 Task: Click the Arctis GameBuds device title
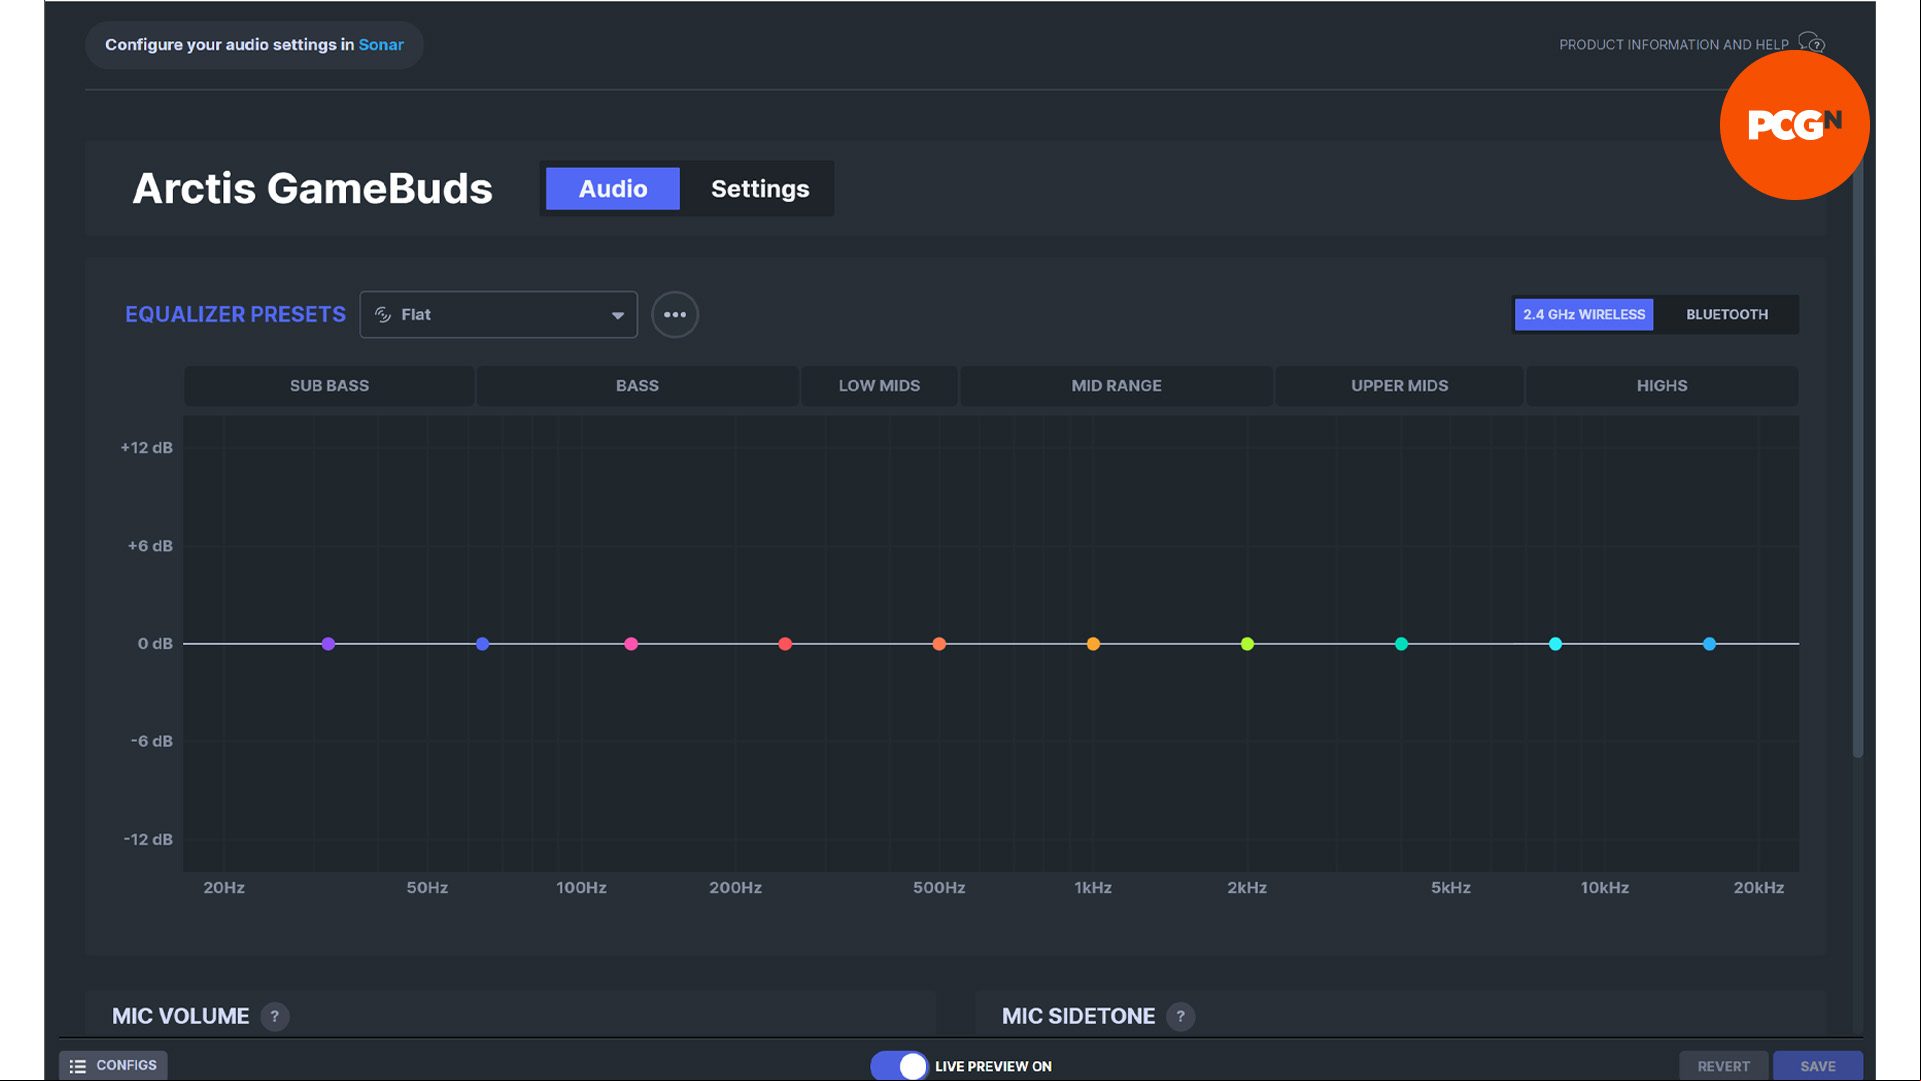click(x=312, y=189)
